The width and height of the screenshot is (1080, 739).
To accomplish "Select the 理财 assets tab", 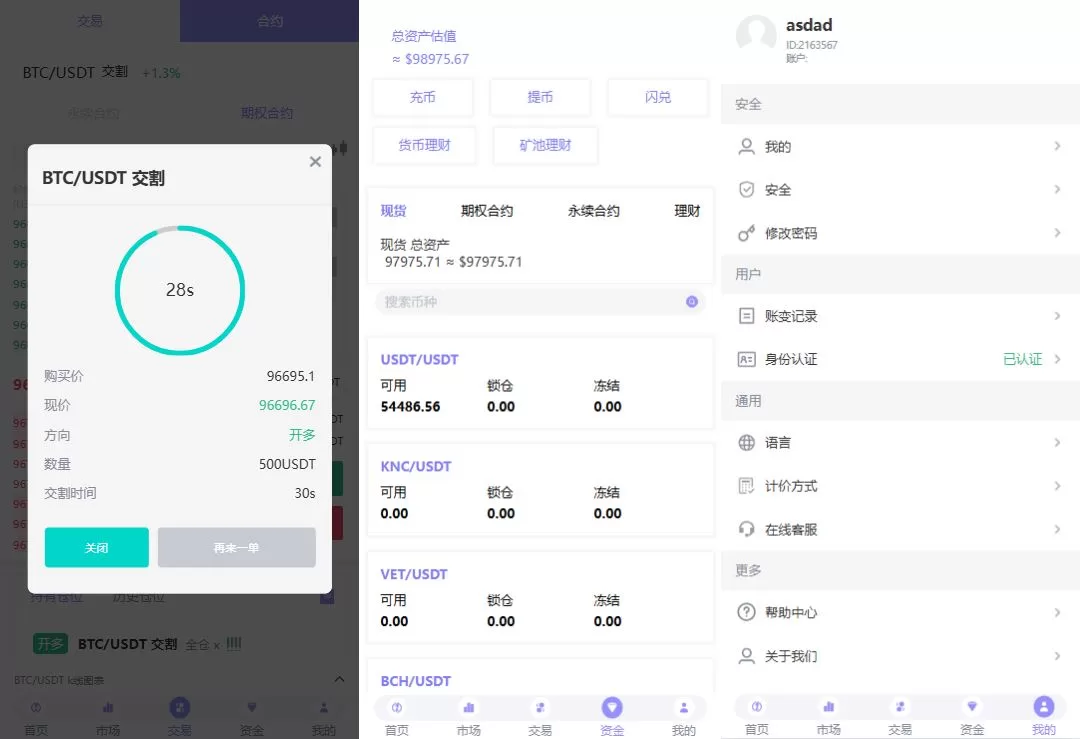I will (687, 211).
